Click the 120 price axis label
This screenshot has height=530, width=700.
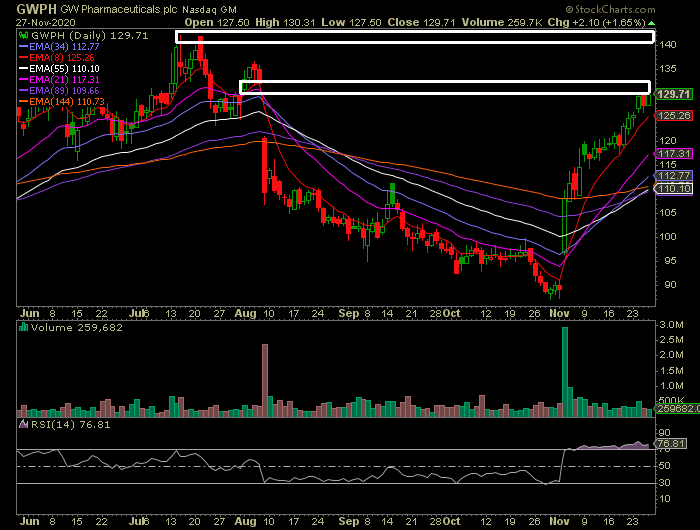(668, 141)
